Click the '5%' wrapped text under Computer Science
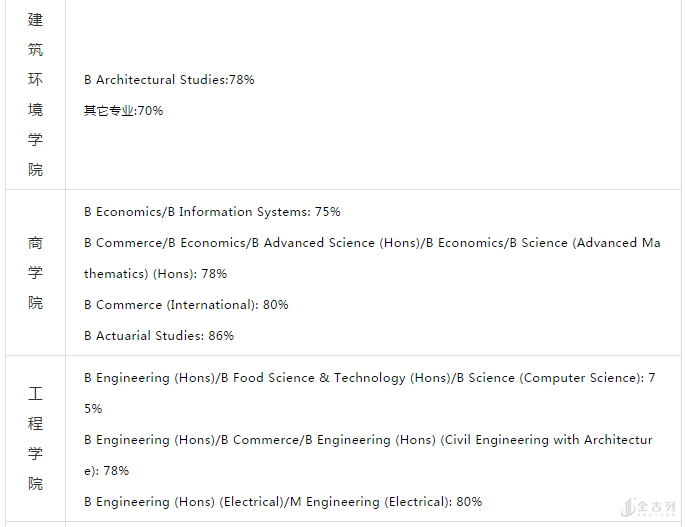The height and width of the screenshot is (527, 685). point(93,409)
